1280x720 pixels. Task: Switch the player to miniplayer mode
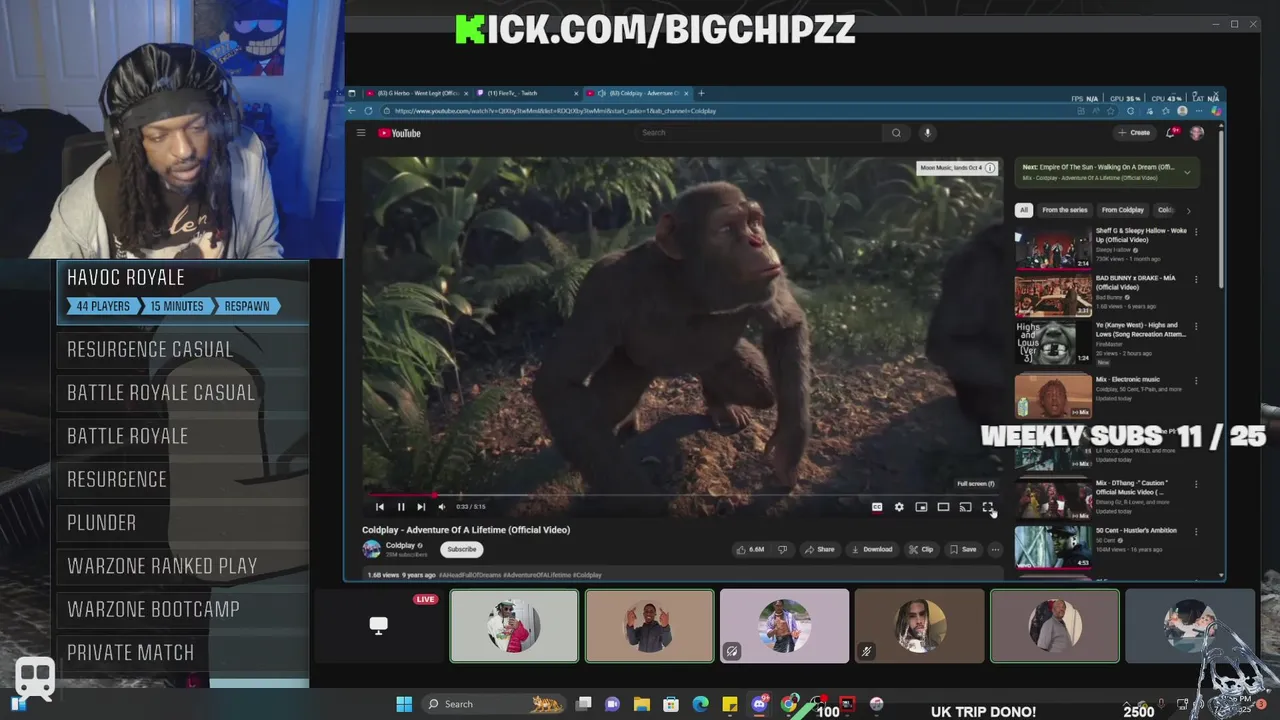(x=921, y=507)
